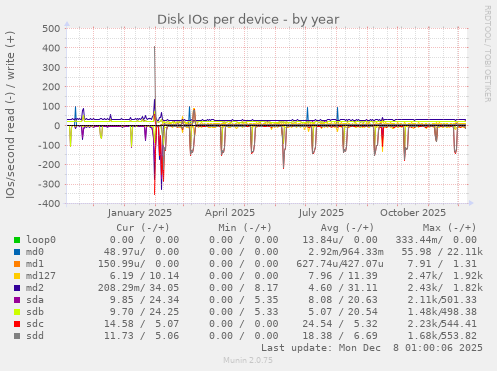Click the chart title 'Disk IOs per device - by year'

pyautogui.click(x=248, y=20)
